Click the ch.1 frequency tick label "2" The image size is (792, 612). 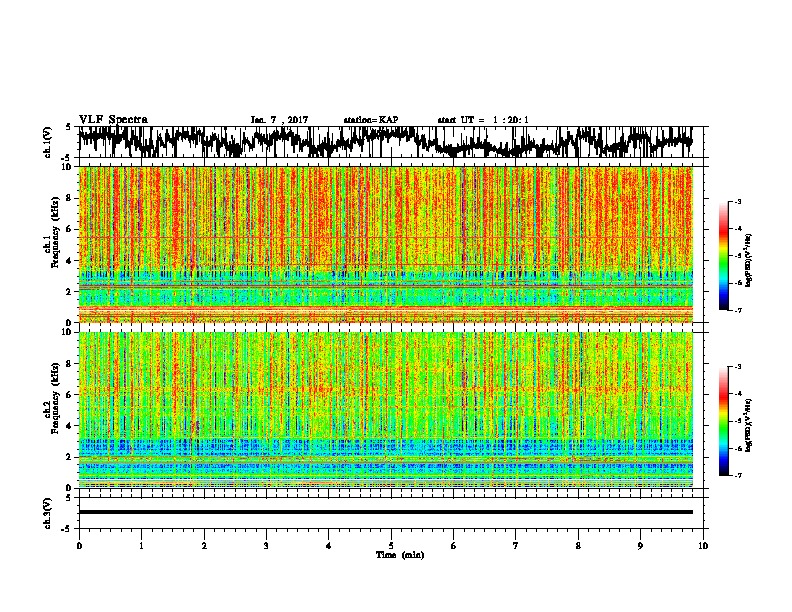70,291
